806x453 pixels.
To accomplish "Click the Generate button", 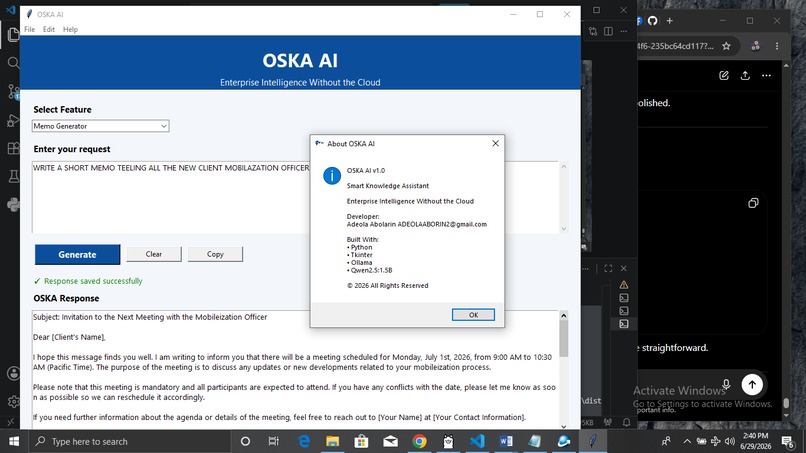I will click(77, 255).
